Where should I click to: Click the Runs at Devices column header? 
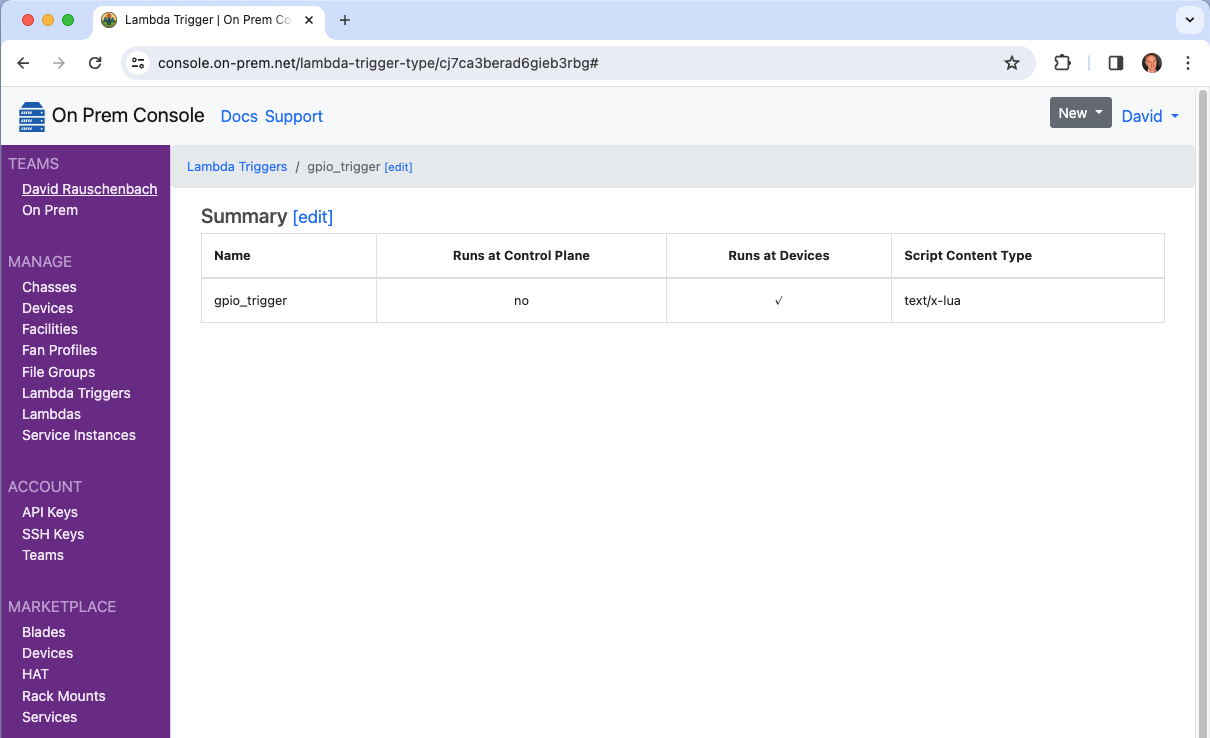click(x=779, y=255)
